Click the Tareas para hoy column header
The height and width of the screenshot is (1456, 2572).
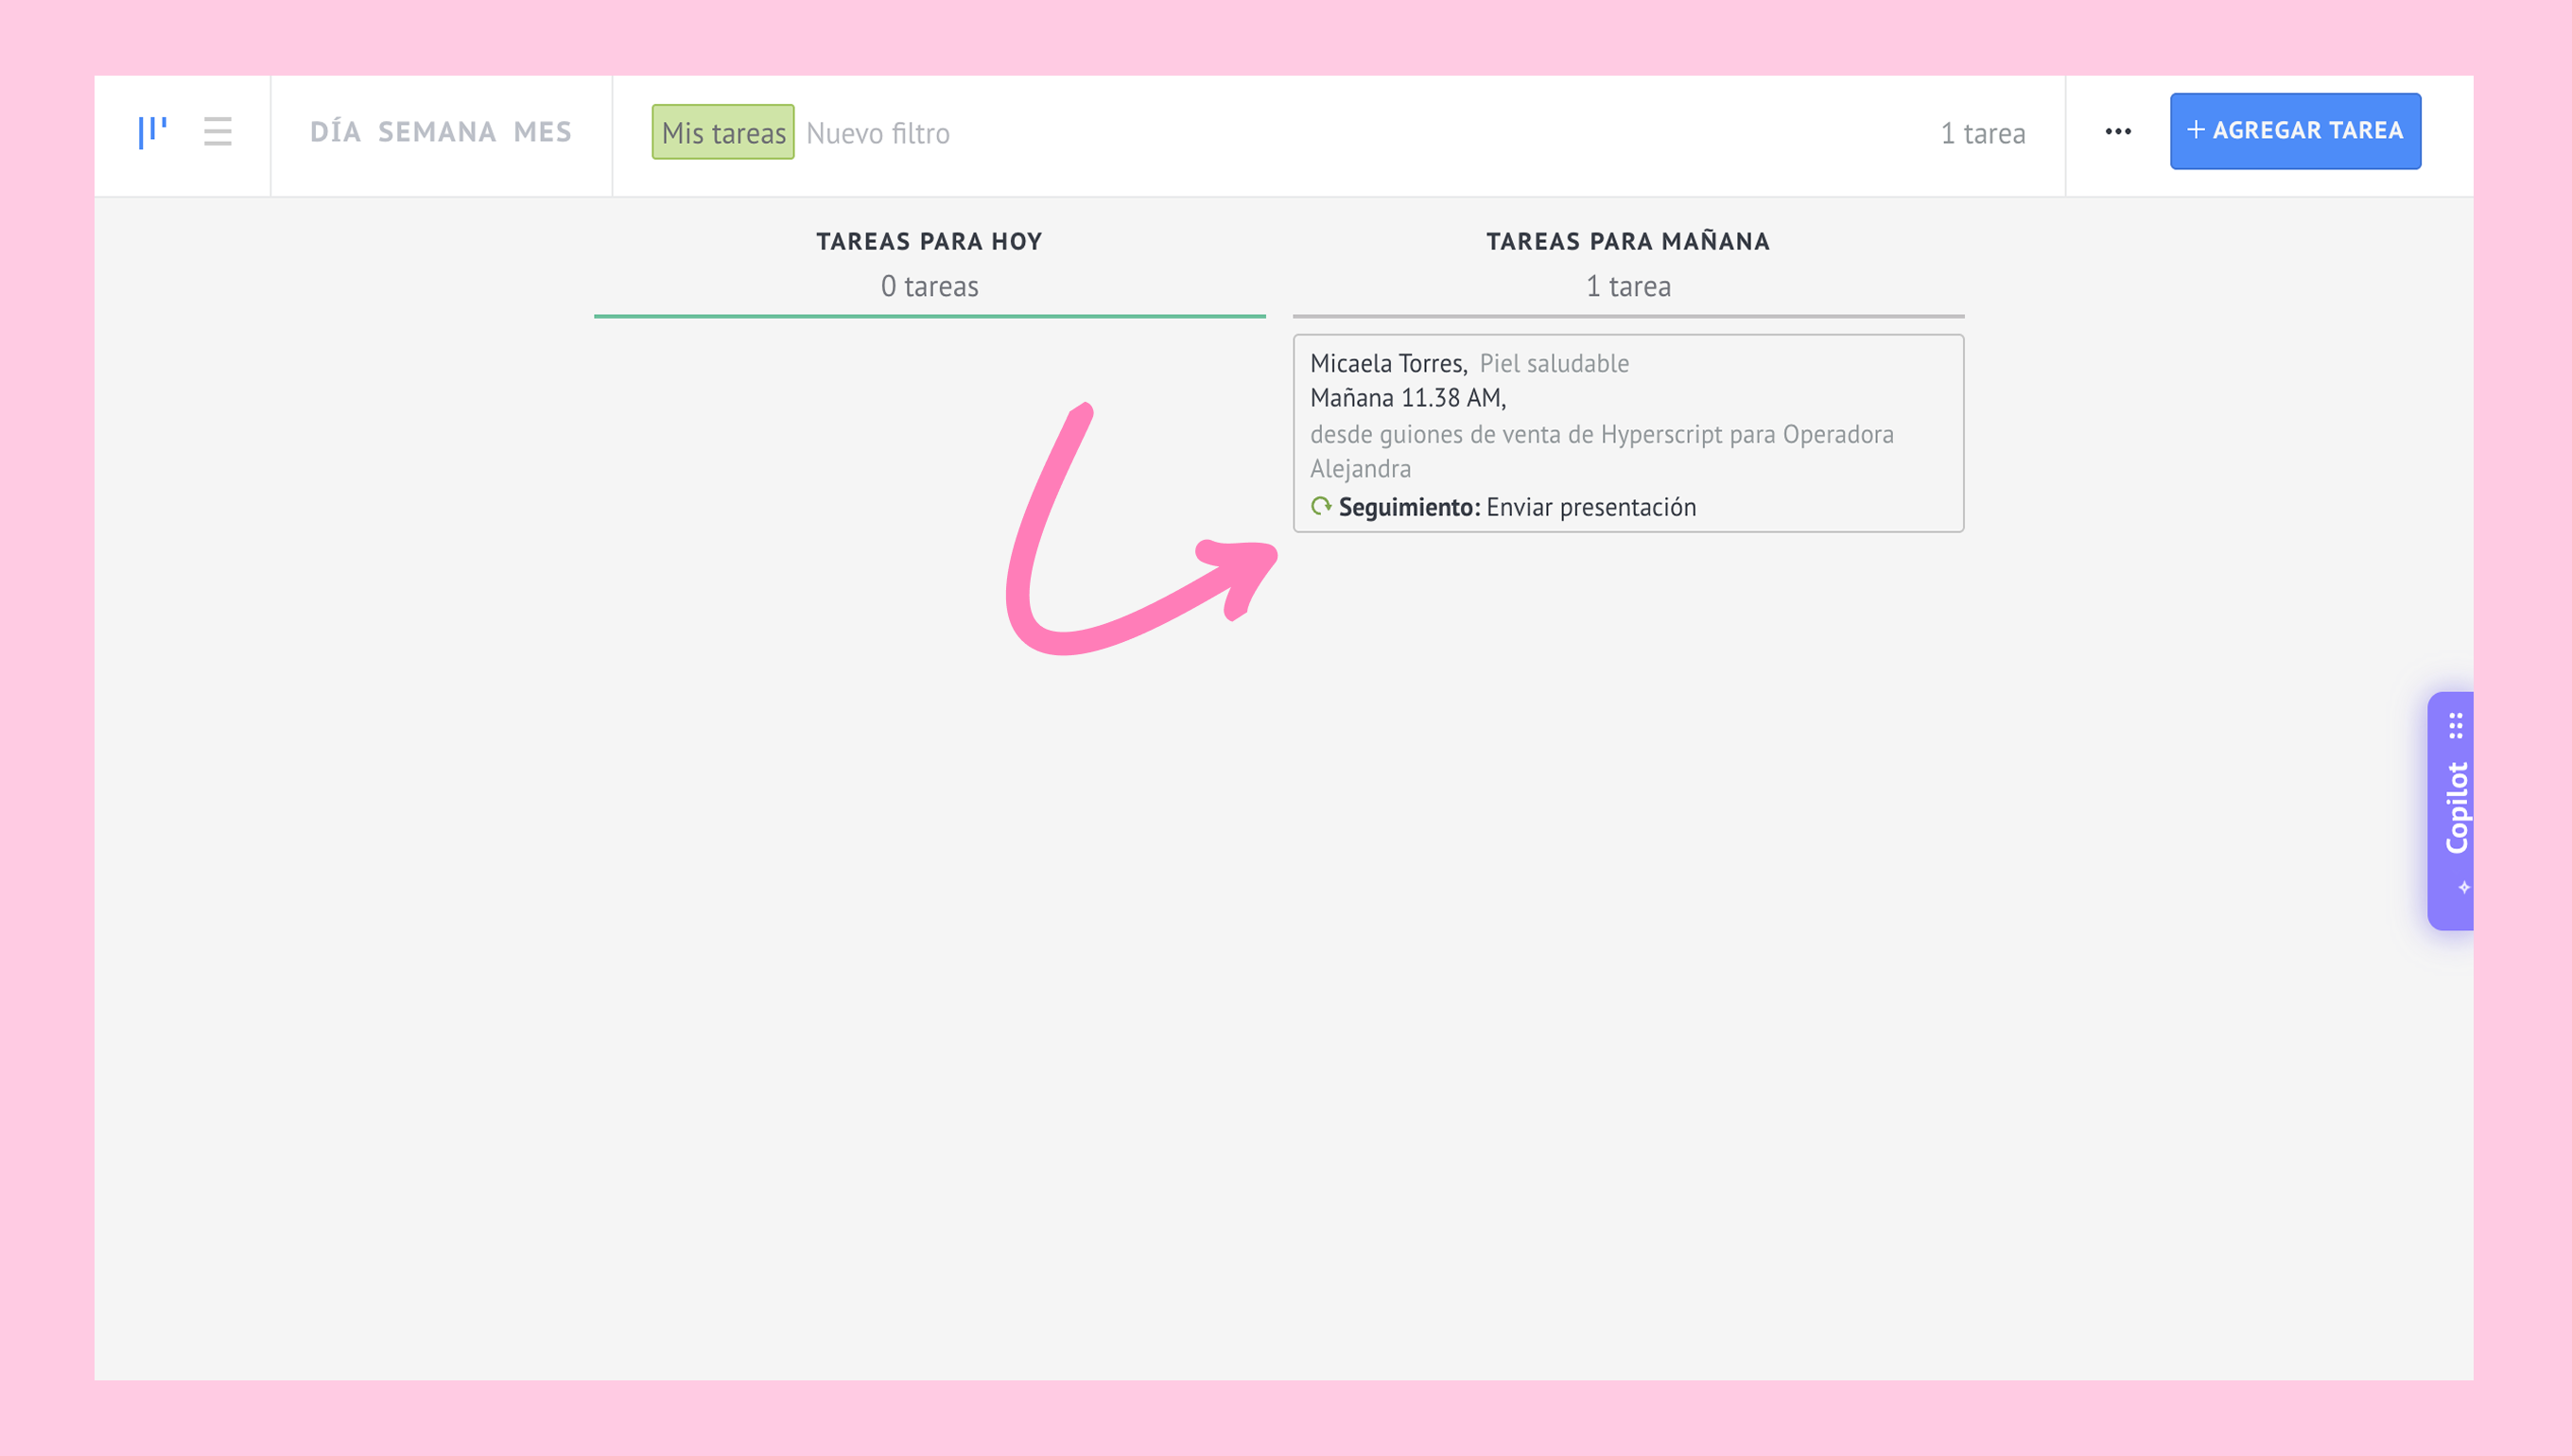click(x=929, y=241)
